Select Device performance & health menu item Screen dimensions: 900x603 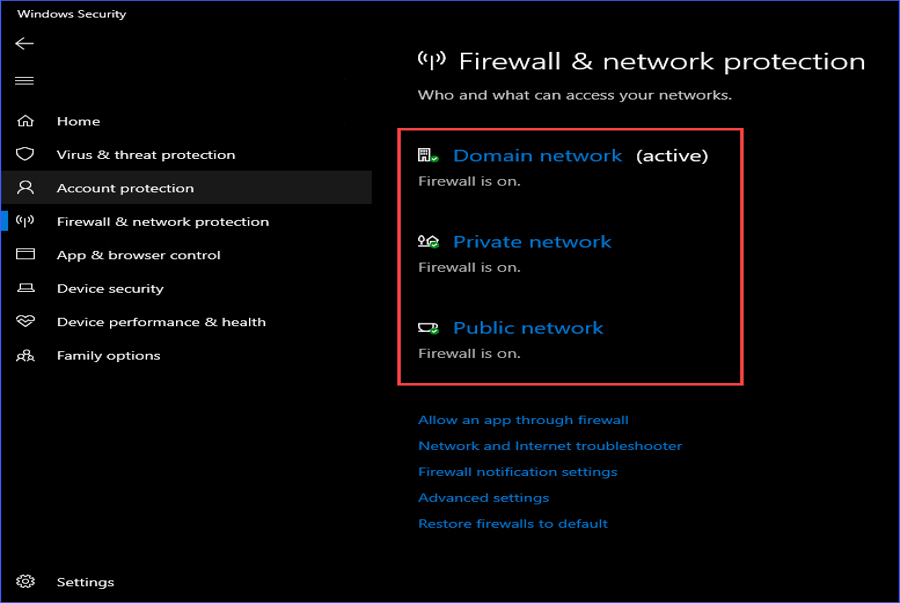[x=161, y=322]
